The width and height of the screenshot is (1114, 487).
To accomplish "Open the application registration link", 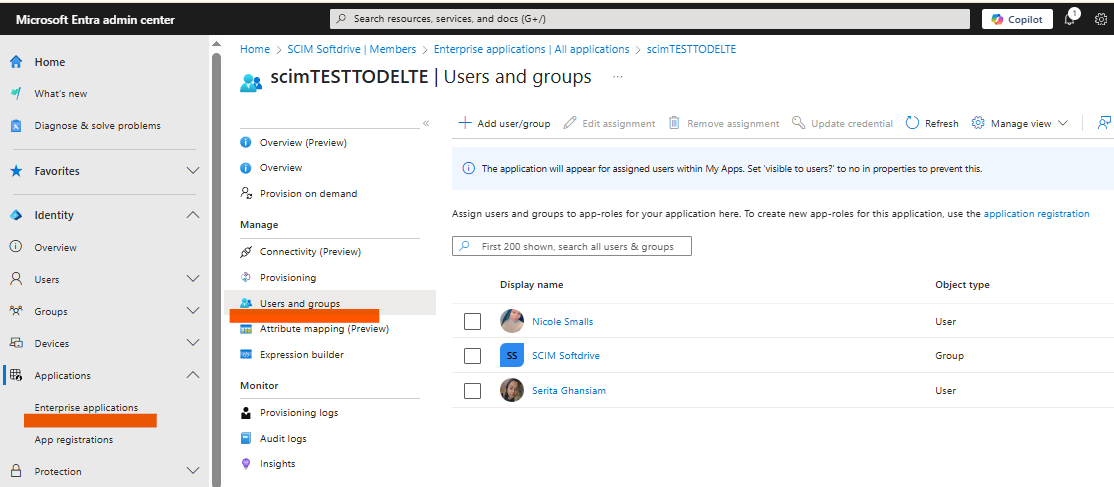I will click(x=1037, y=213).
